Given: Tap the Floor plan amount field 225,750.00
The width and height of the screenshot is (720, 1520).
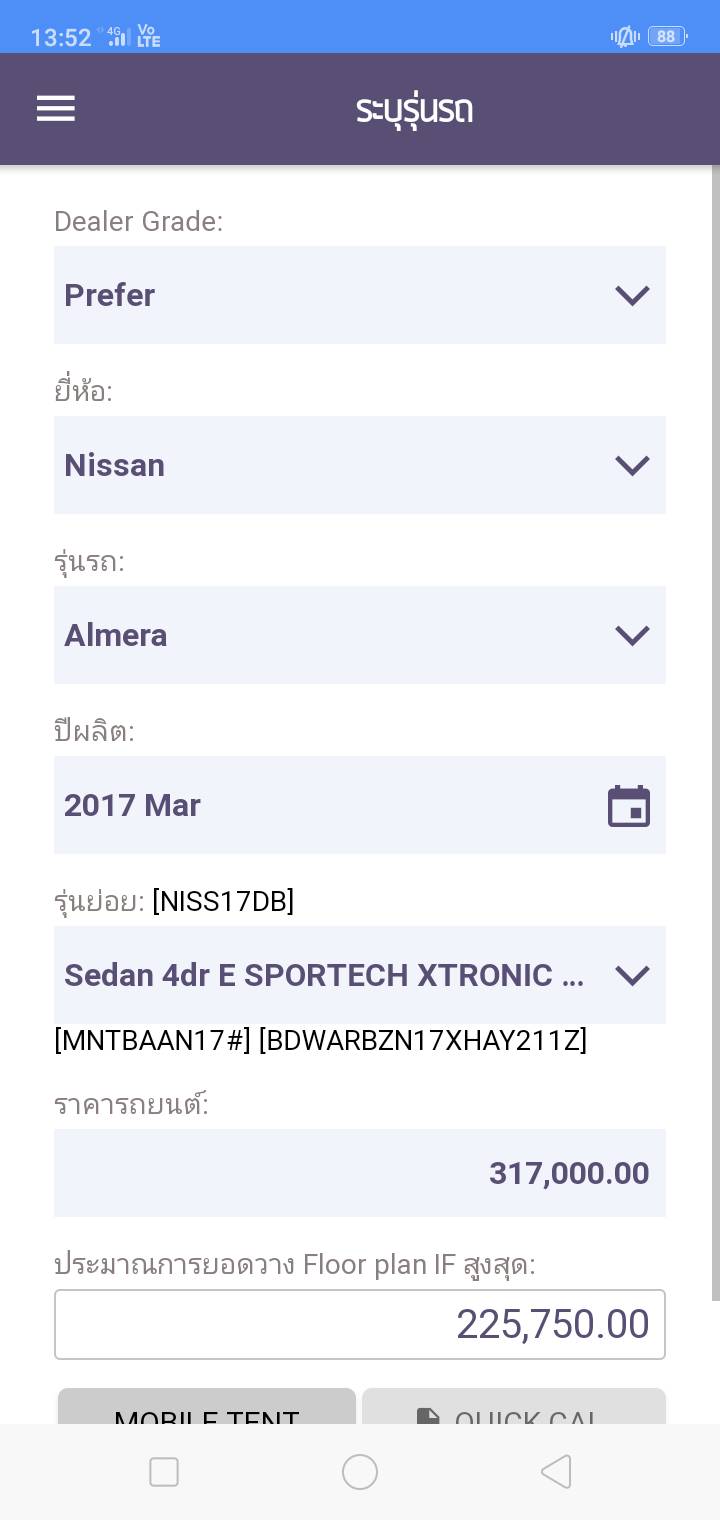Looking at the screenshot, I should coord(360,1324).
